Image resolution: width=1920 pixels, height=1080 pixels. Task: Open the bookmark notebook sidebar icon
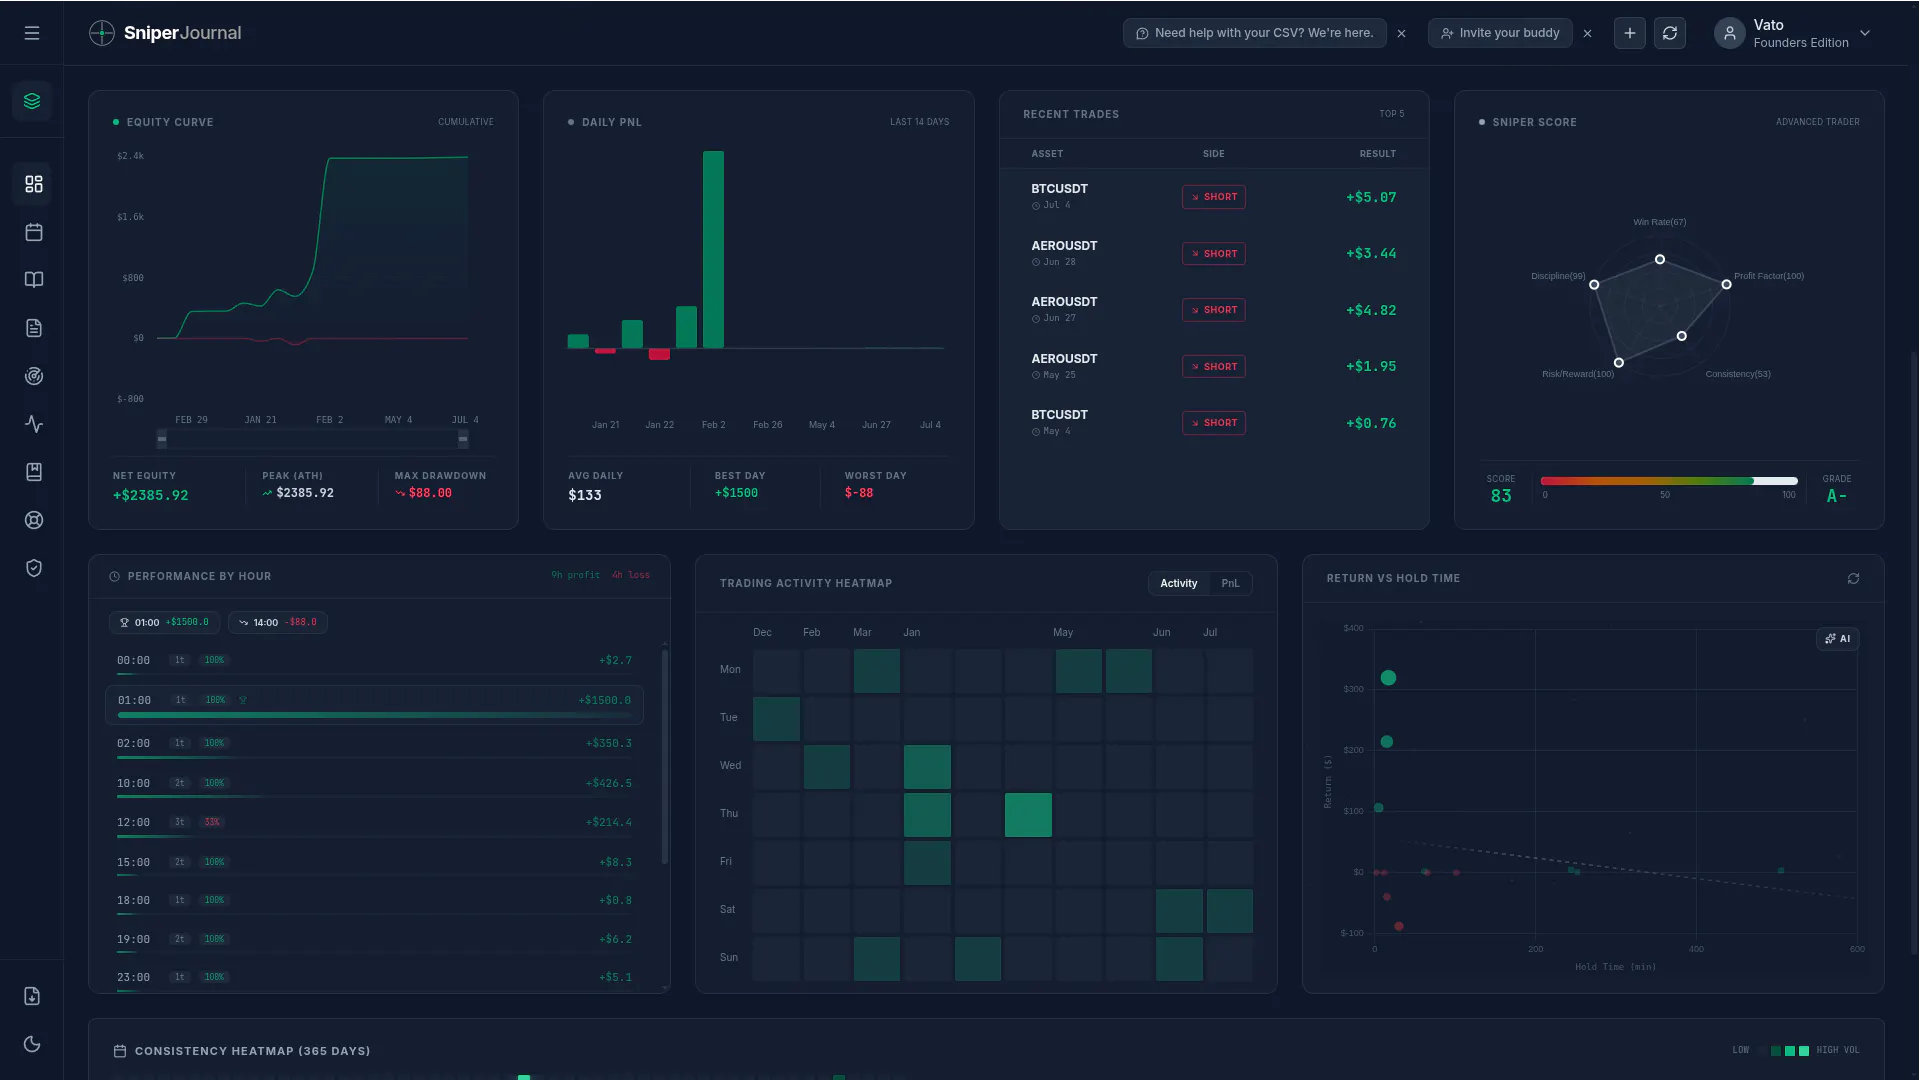[x=33, y=472]
